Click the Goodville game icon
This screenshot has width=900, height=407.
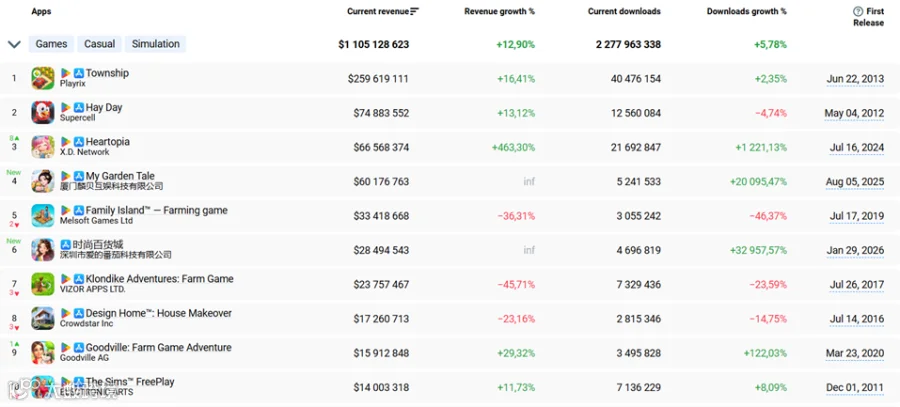tap(43, 352)
